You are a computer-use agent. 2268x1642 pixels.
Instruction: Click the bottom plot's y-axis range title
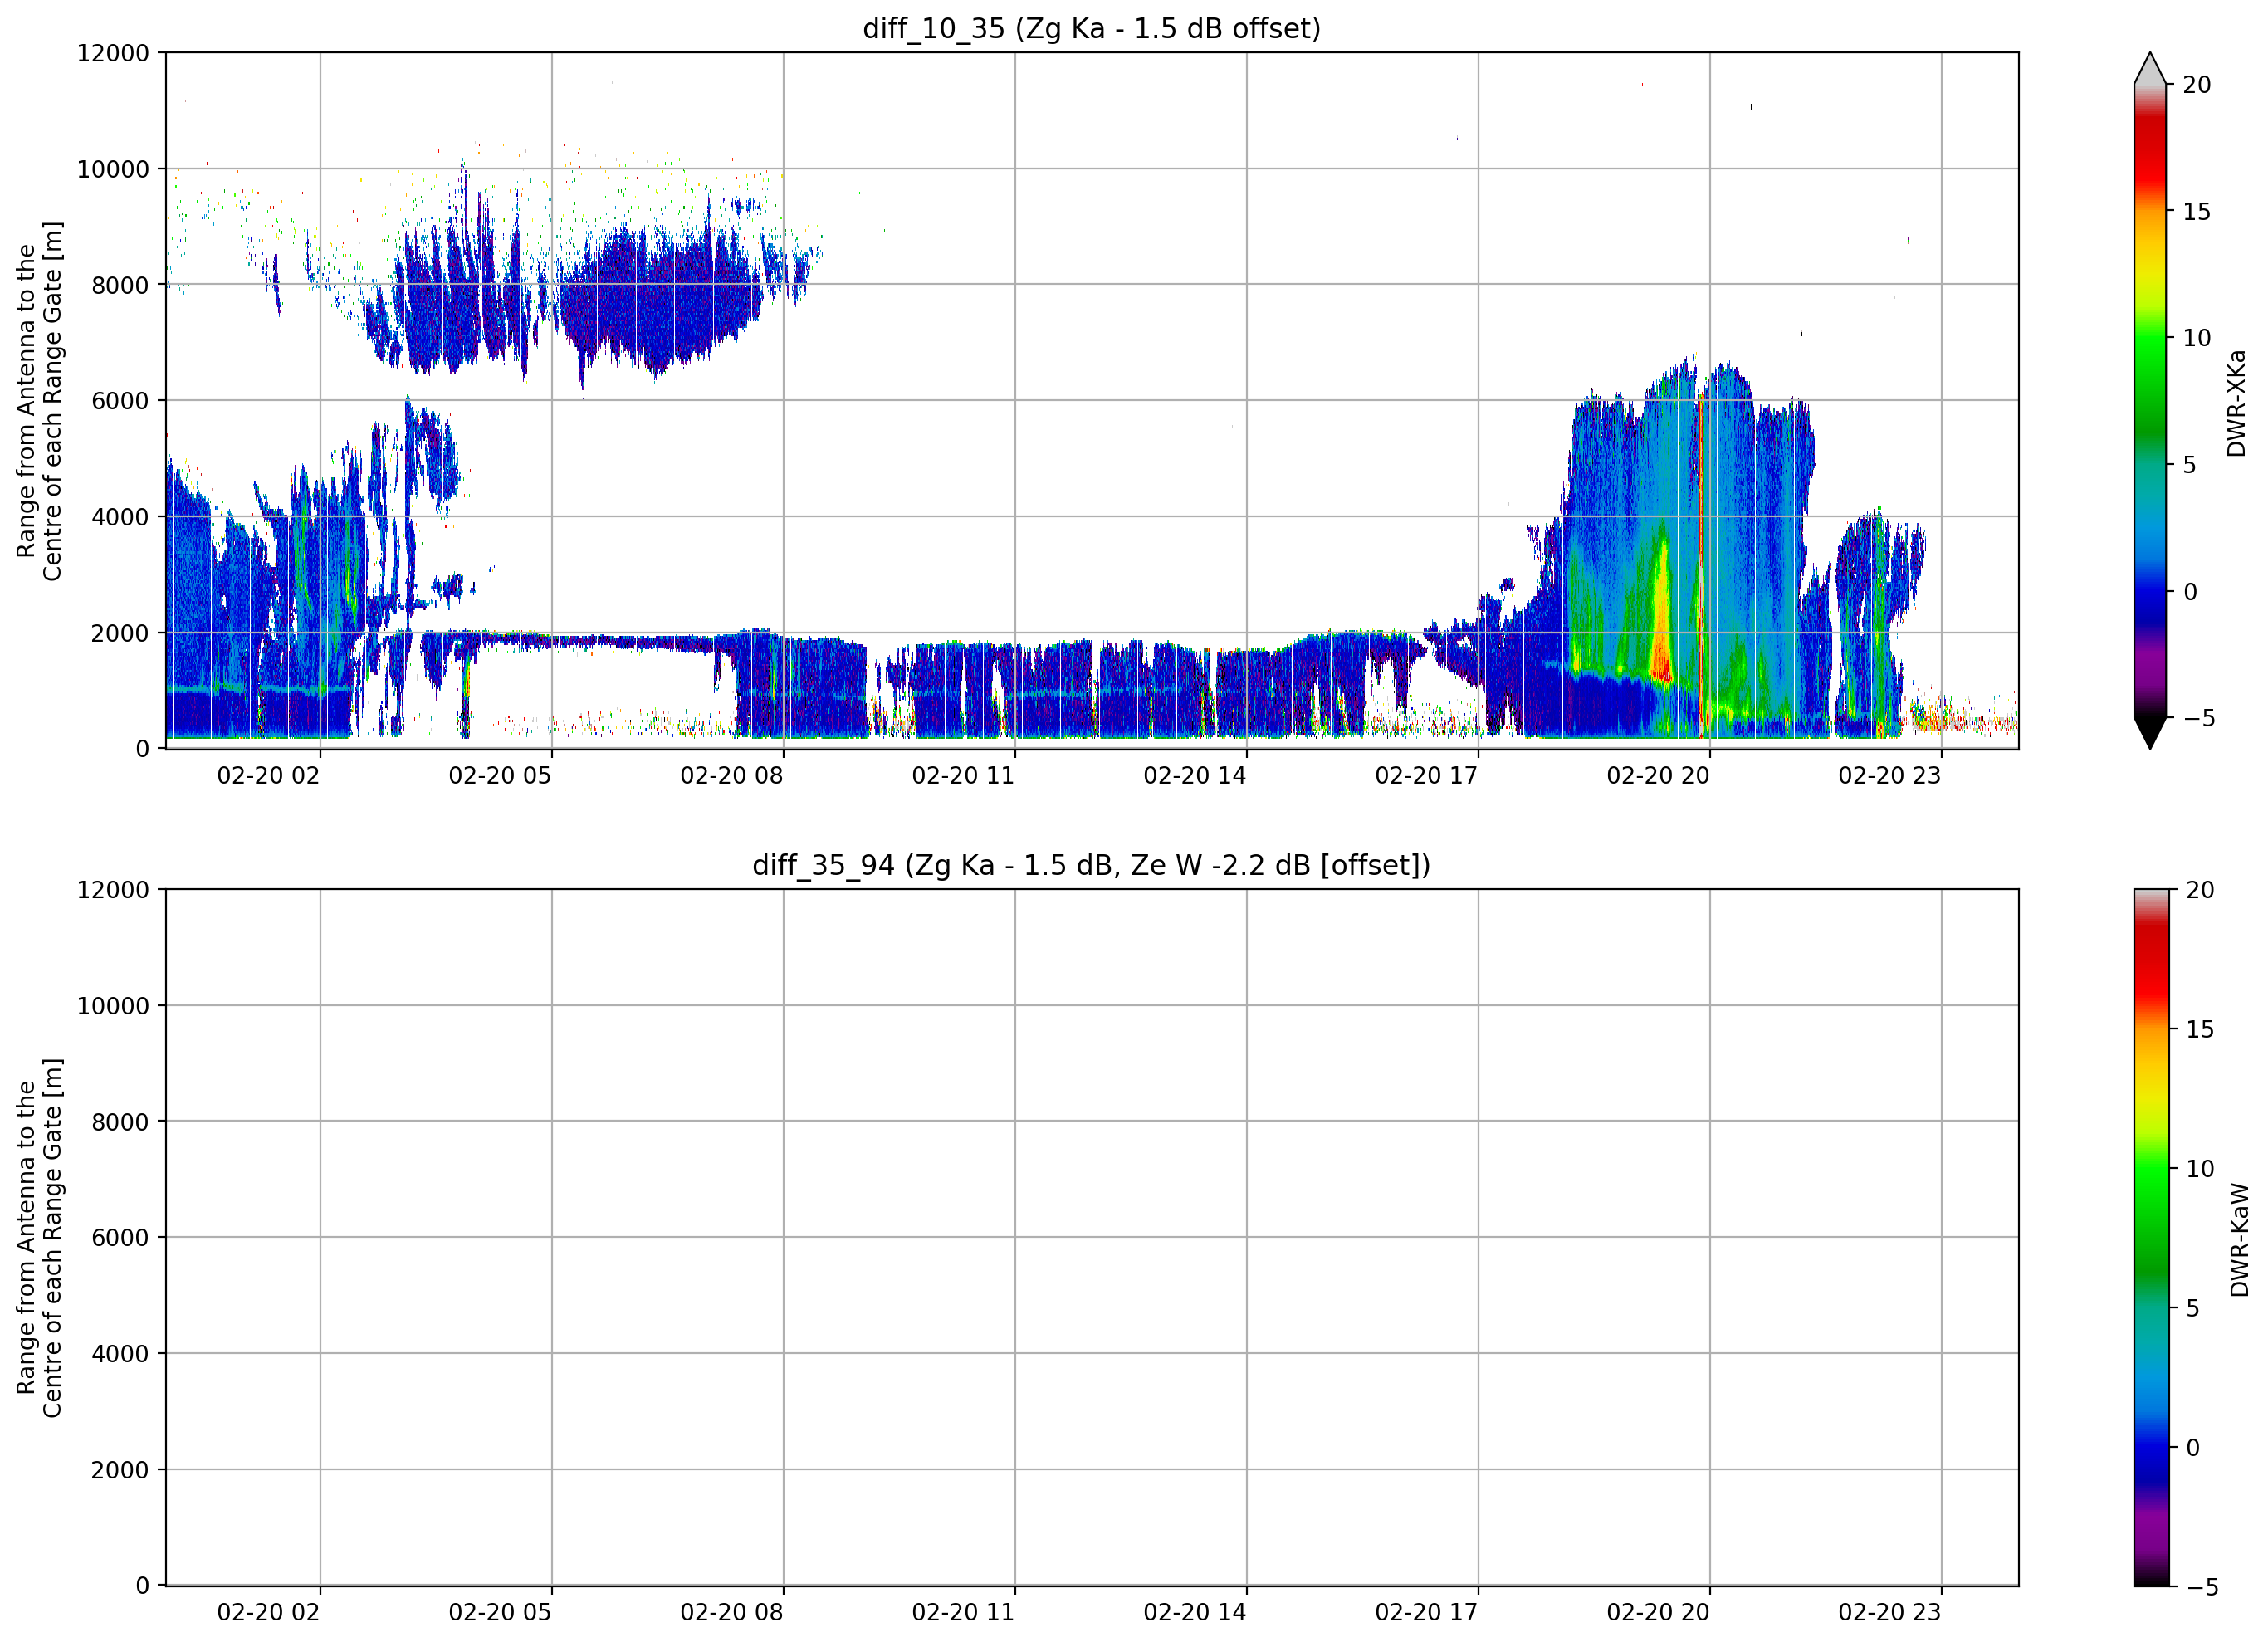point(39,1238)
